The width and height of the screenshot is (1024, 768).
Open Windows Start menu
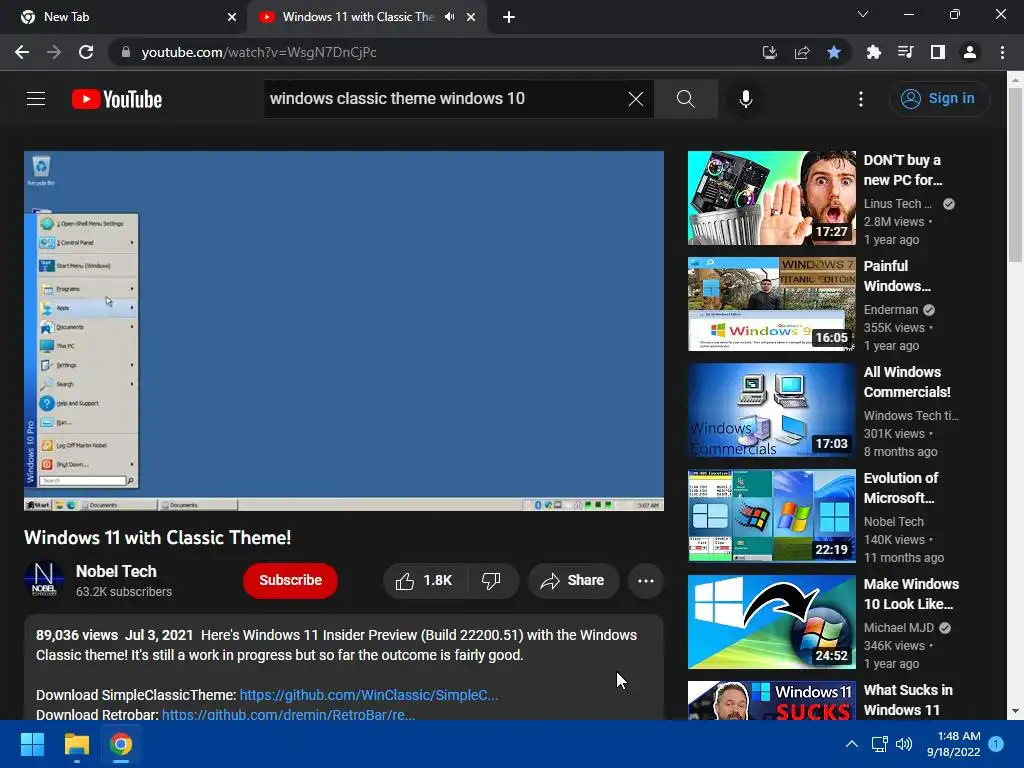point(32,744)
